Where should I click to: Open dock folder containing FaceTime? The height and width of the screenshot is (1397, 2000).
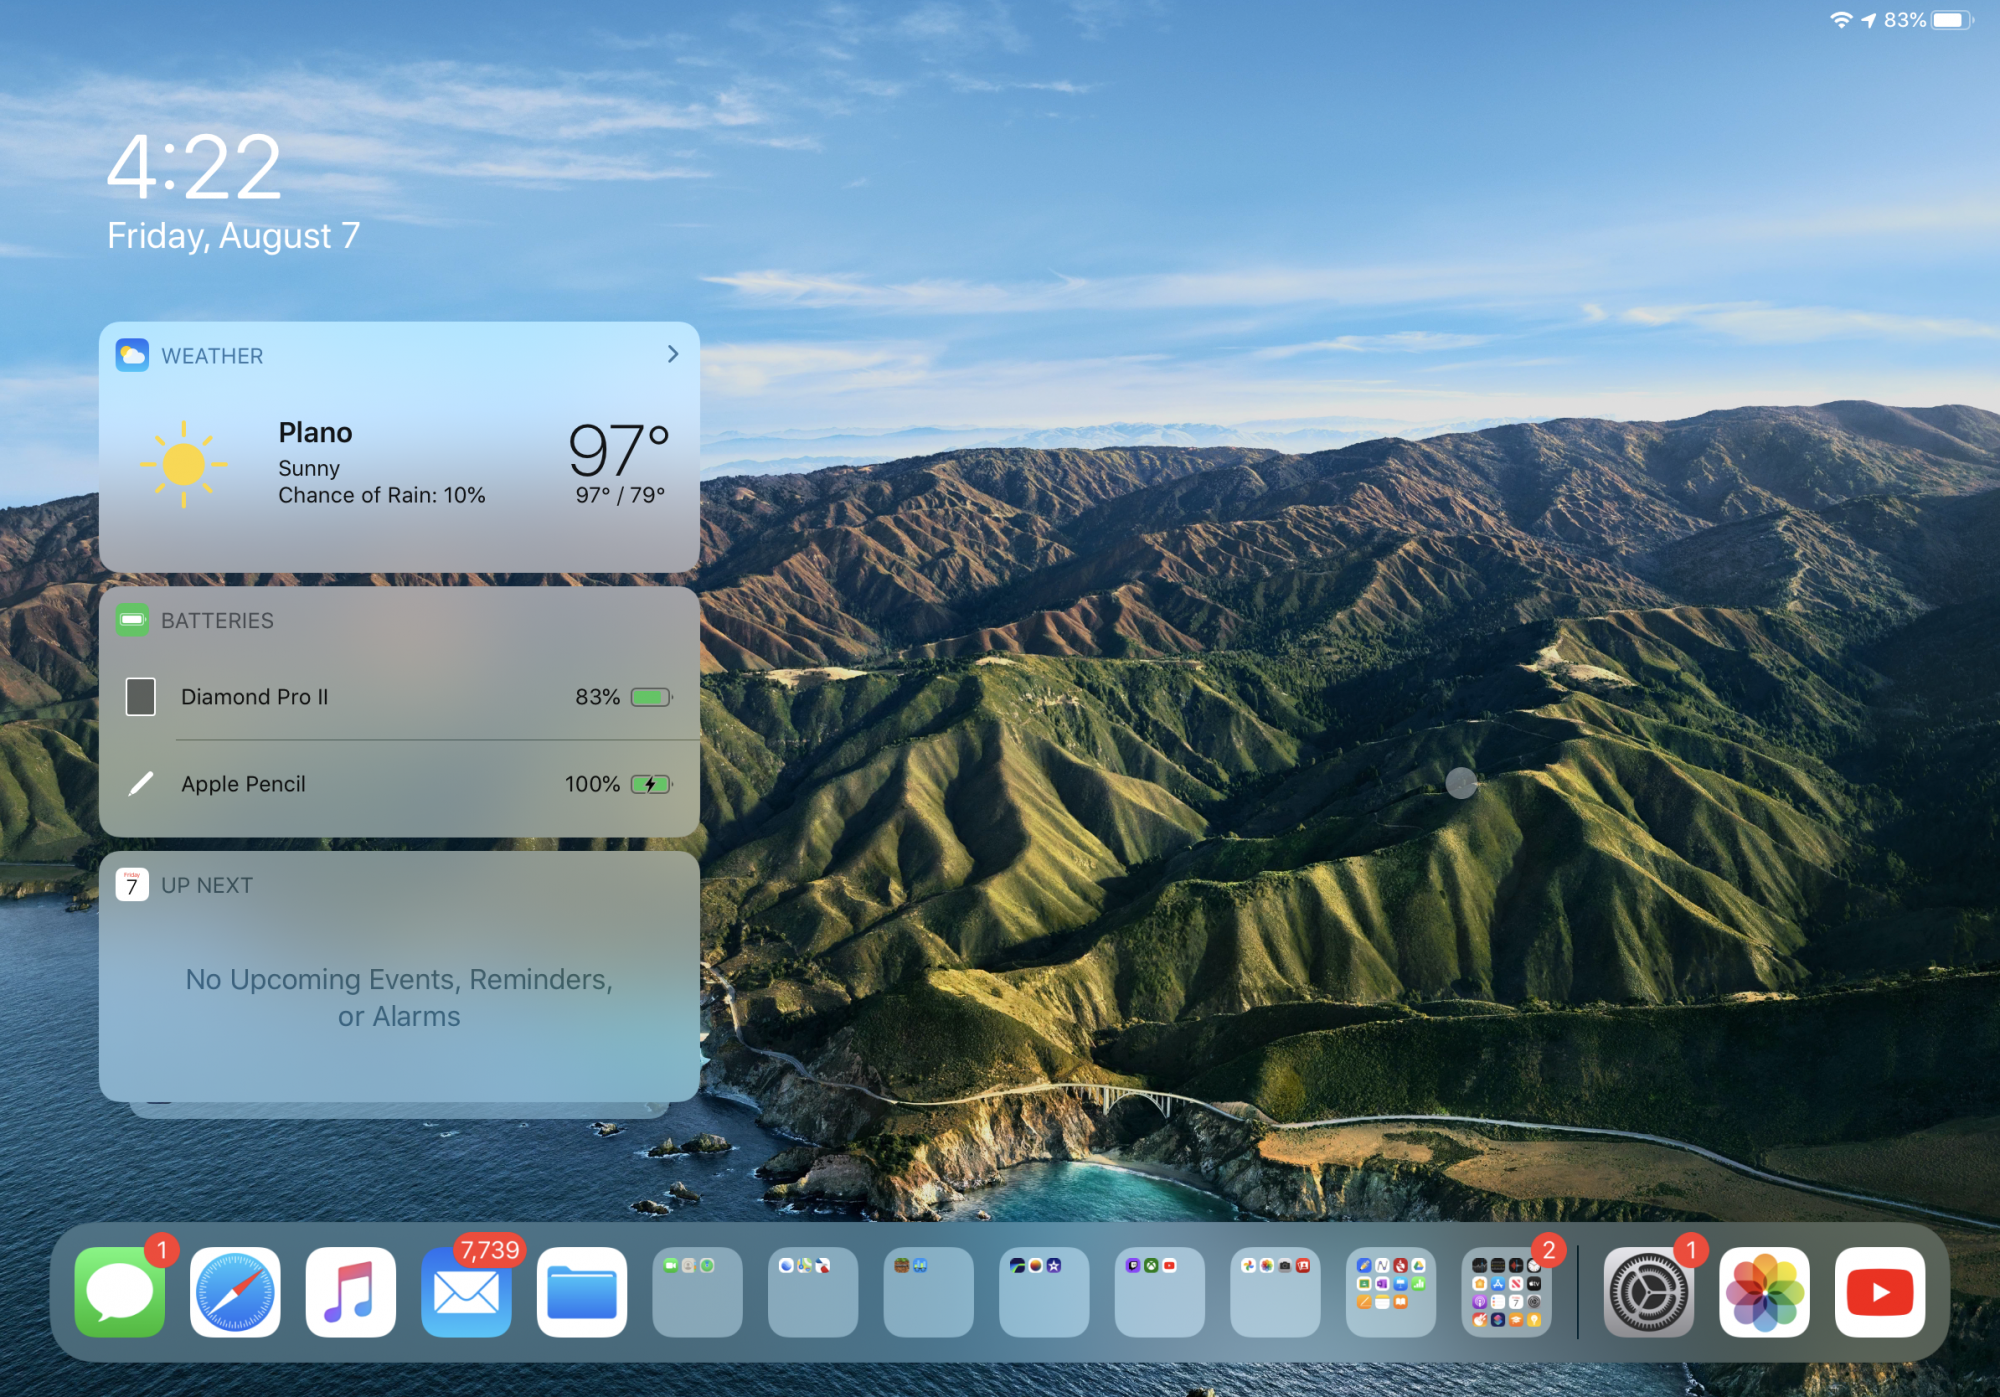point(697,1291)
